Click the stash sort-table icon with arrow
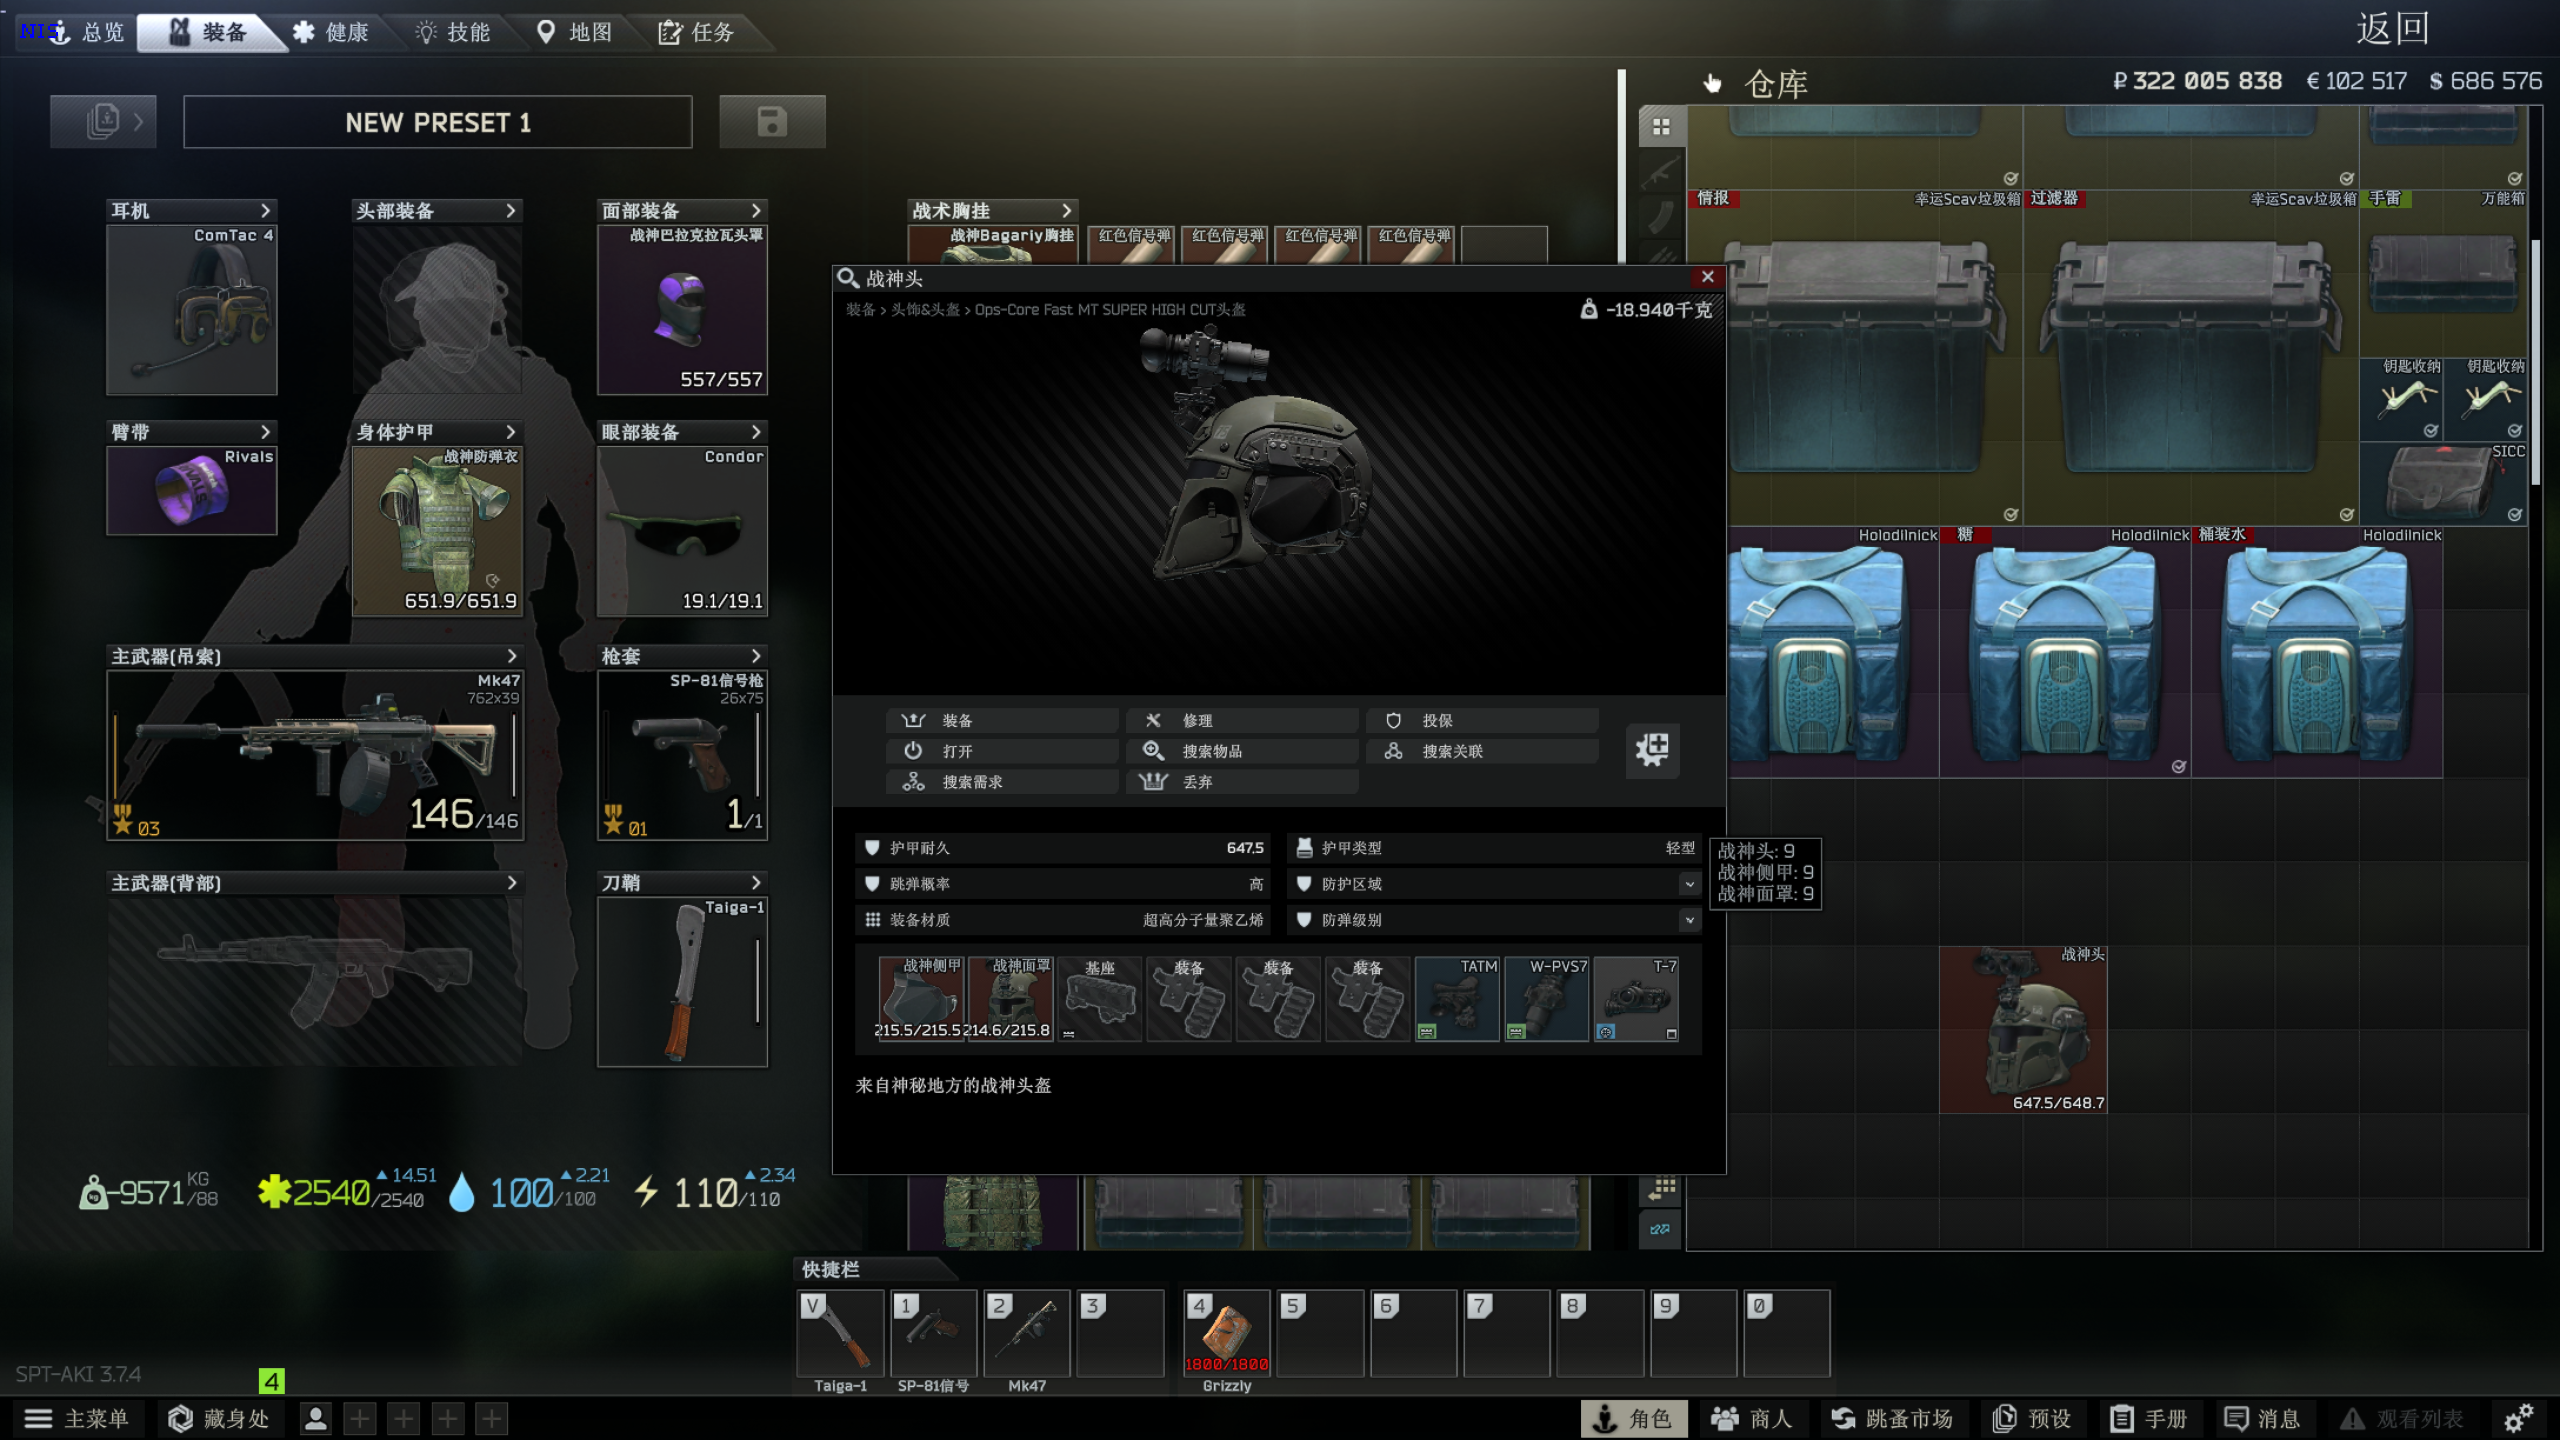The height and width of the screenshot is (1440, 2560). point(1661,1188)
